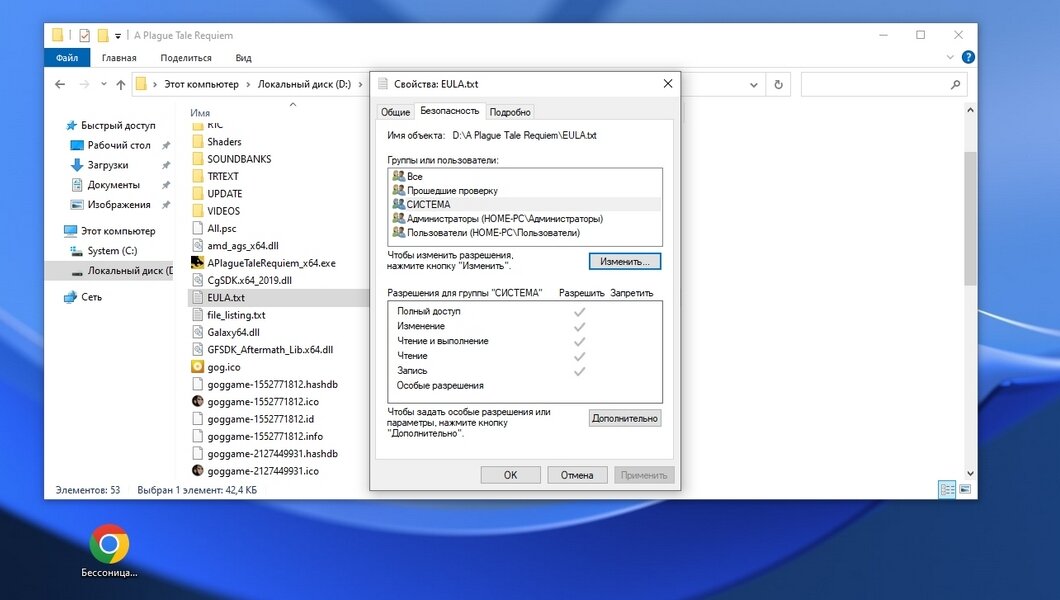The image size is (1060, 600).
Task: Go back with the Explorer back arrow
Action: click(60, 84)
